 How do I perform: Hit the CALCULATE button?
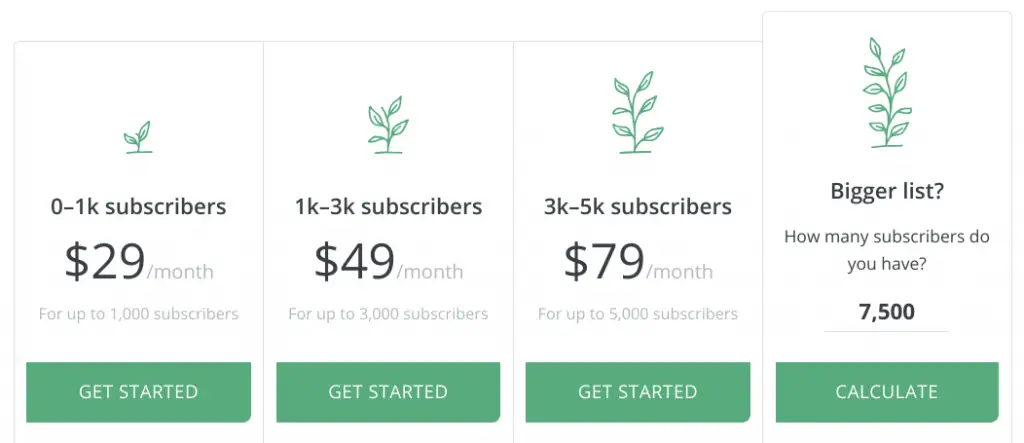pos(887,392)
